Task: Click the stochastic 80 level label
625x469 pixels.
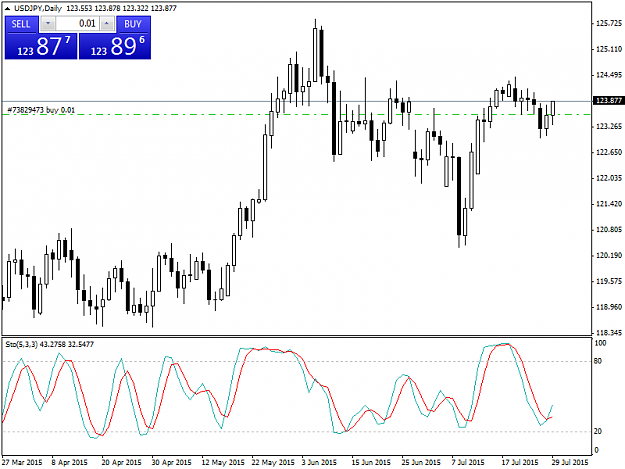Action: [x=598, y=361]
